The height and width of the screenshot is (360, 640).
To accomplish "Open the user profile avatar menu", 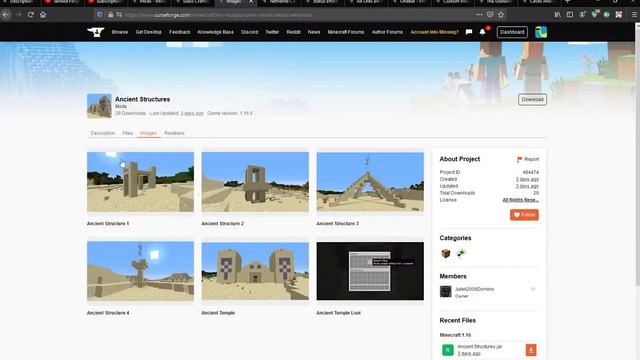I will click(x=541, y=32).
